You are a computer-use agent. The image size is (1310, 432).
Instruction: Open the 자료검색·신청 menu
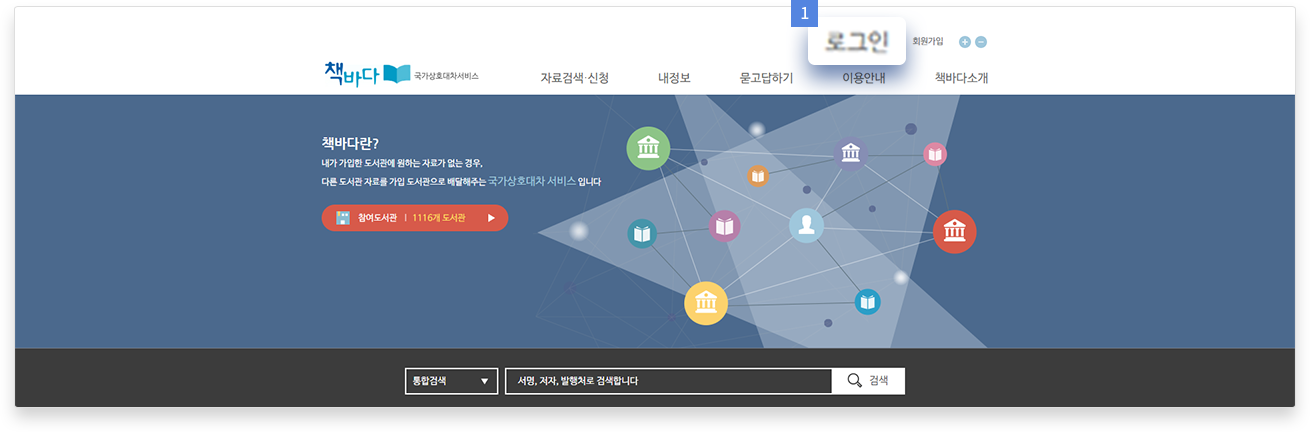574,78
